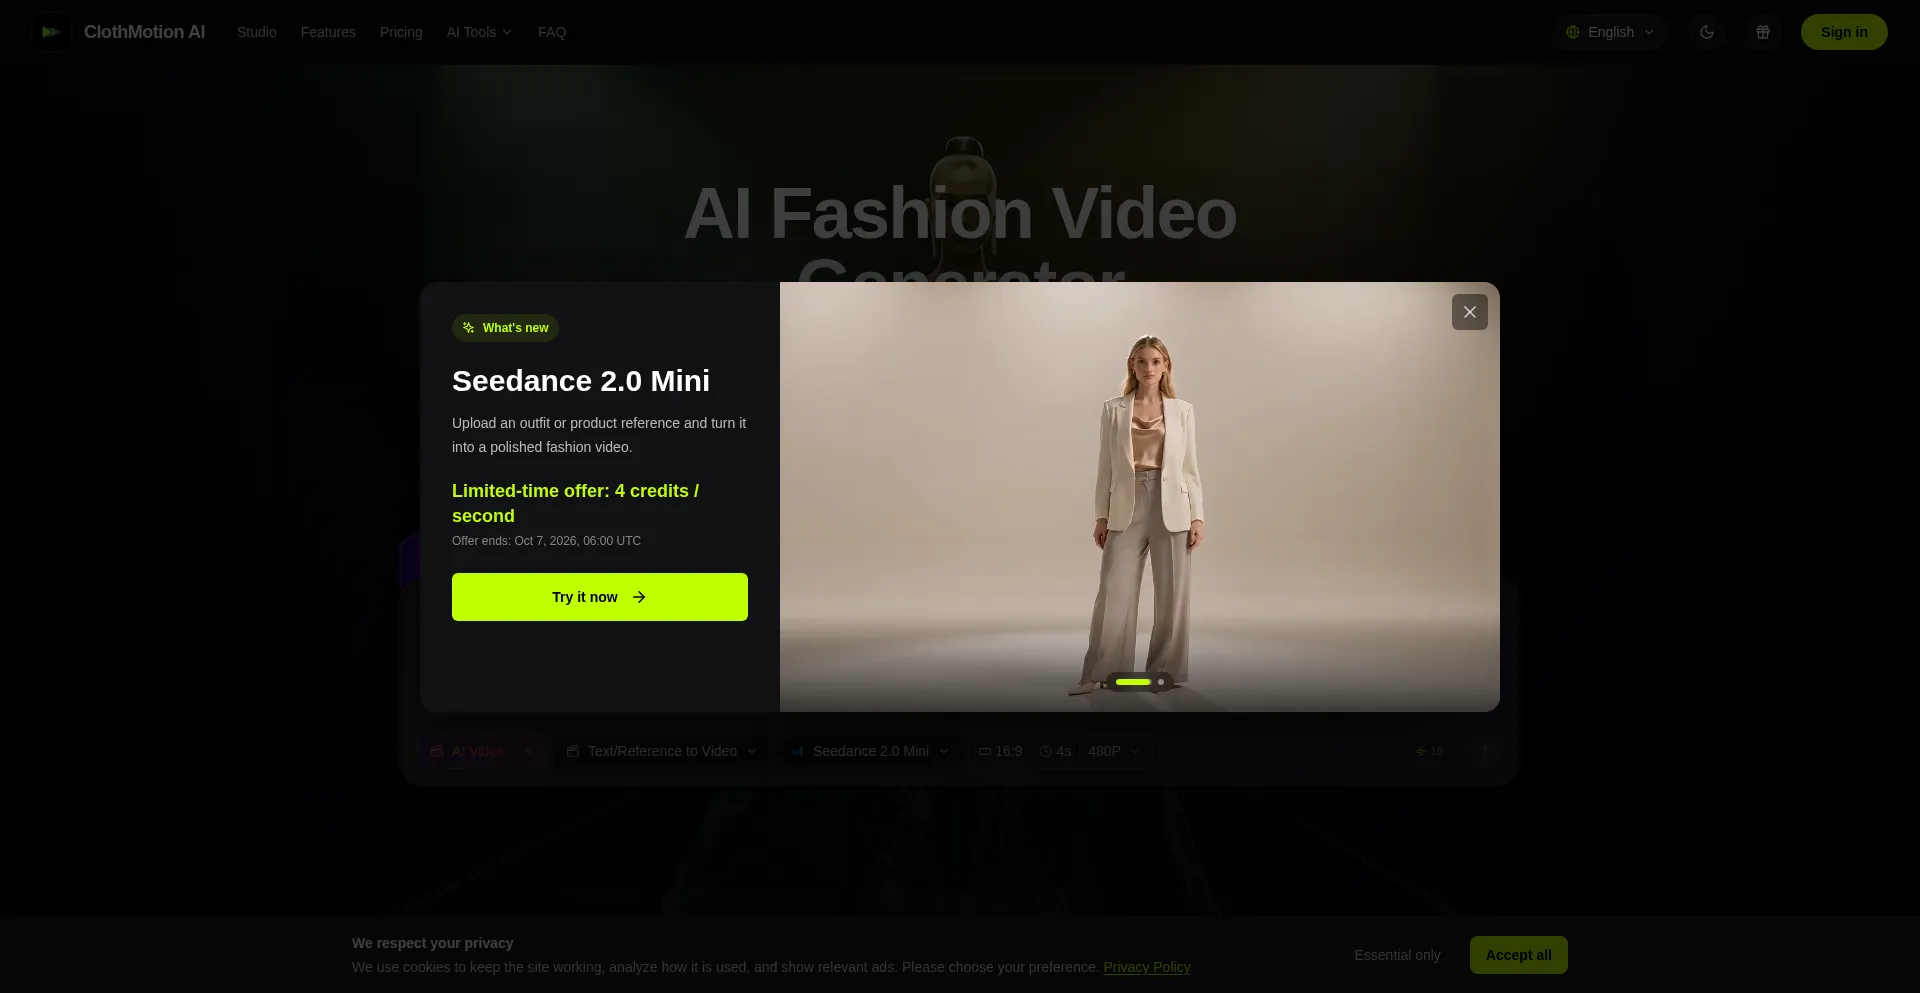The height and width of the screenshot is (993, 1920).
Task: Click the Seedance 2.0 Mini heading
Action: coord(581,381)
